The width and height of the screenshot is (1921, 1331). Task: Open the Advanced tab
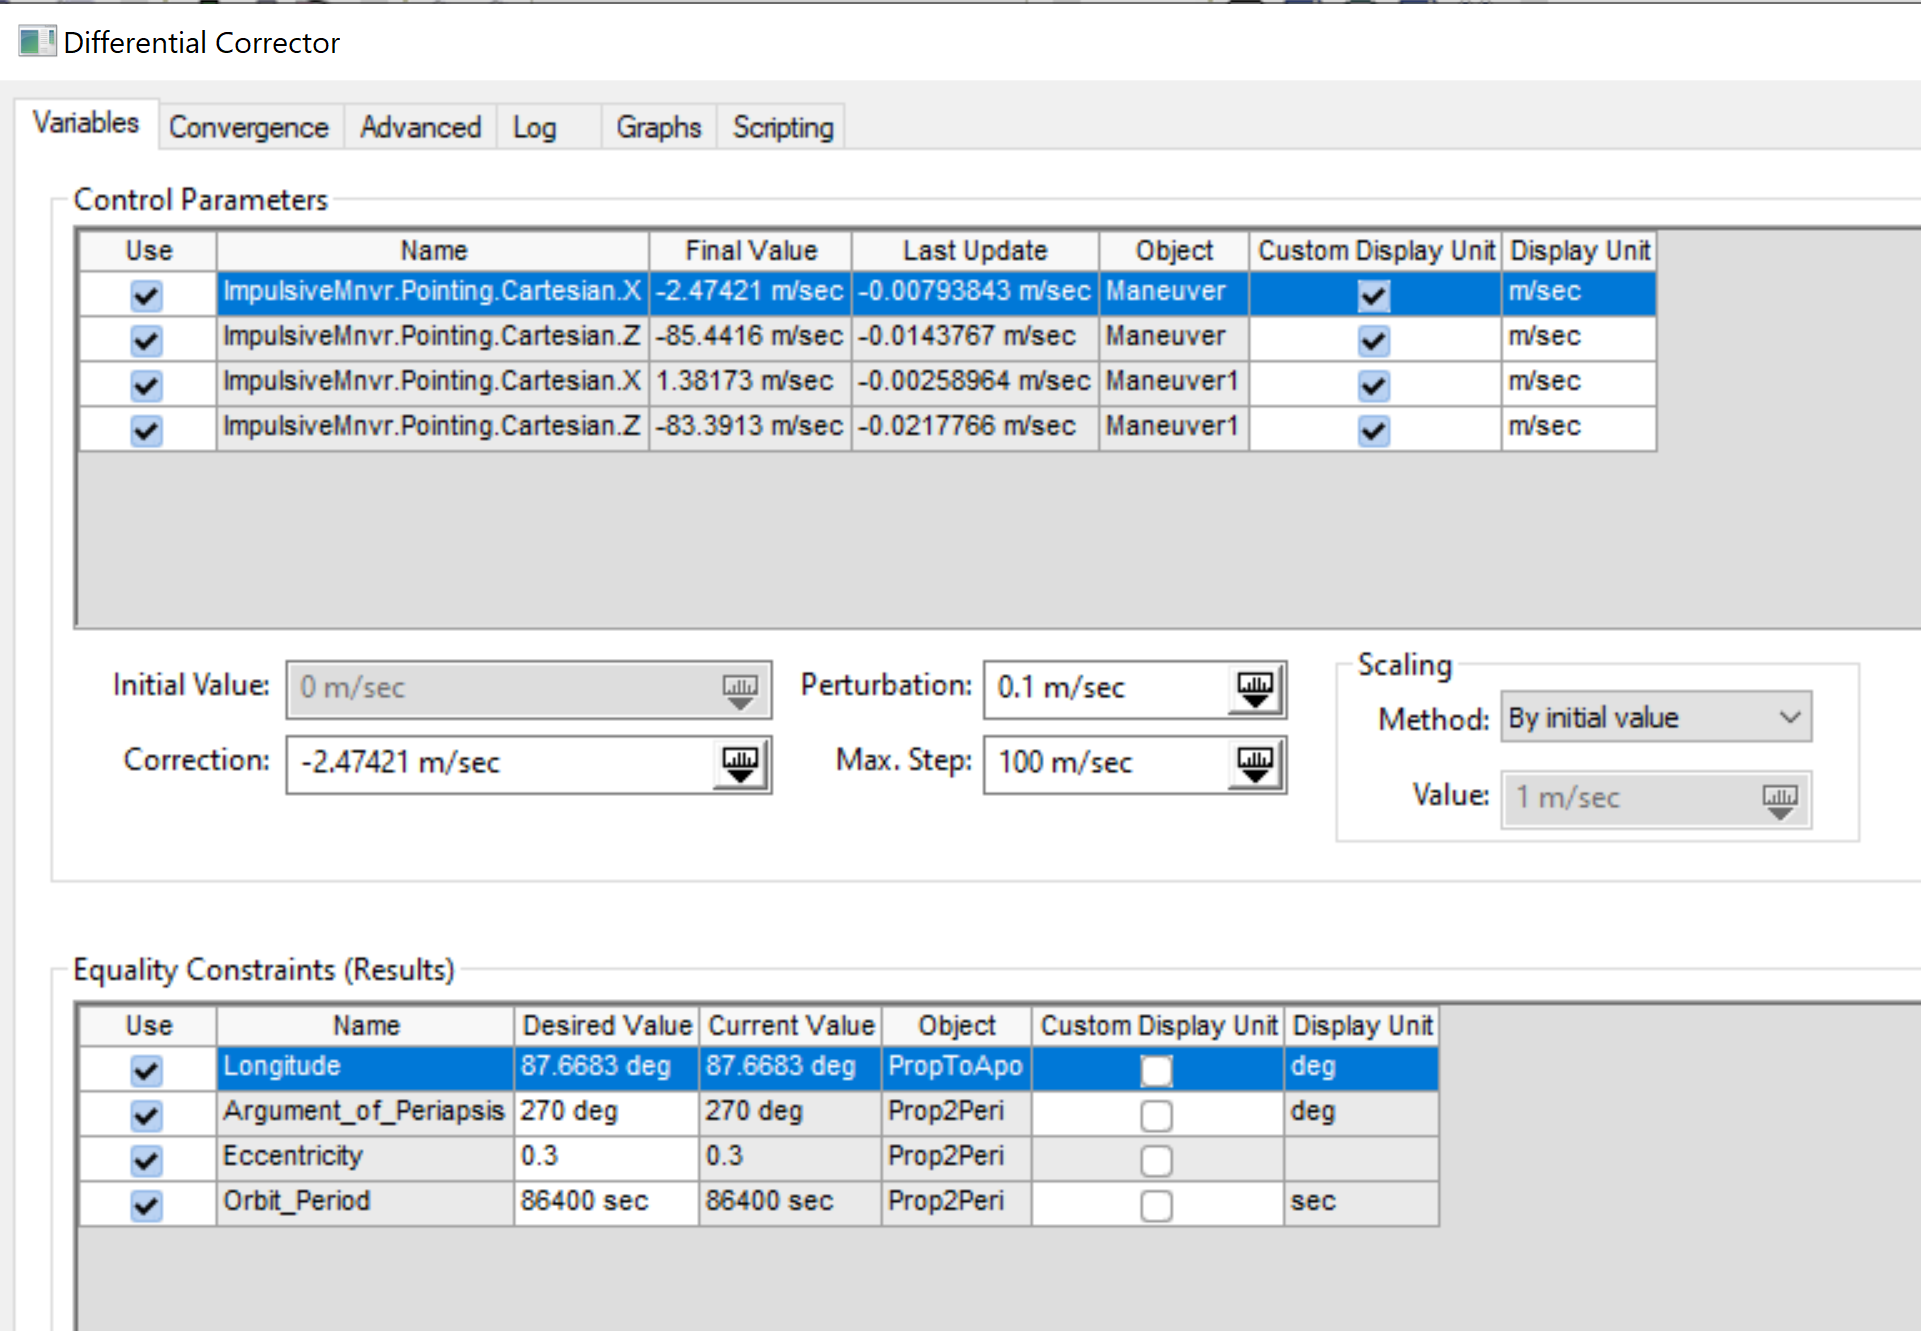[421, 127]
